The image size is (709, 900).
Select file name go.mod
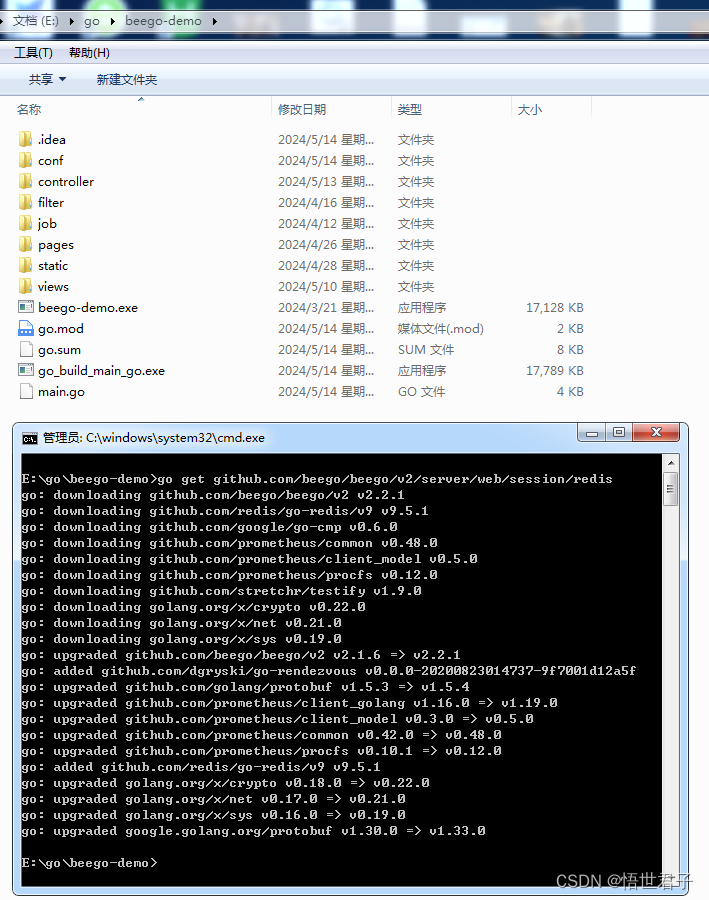61,329
